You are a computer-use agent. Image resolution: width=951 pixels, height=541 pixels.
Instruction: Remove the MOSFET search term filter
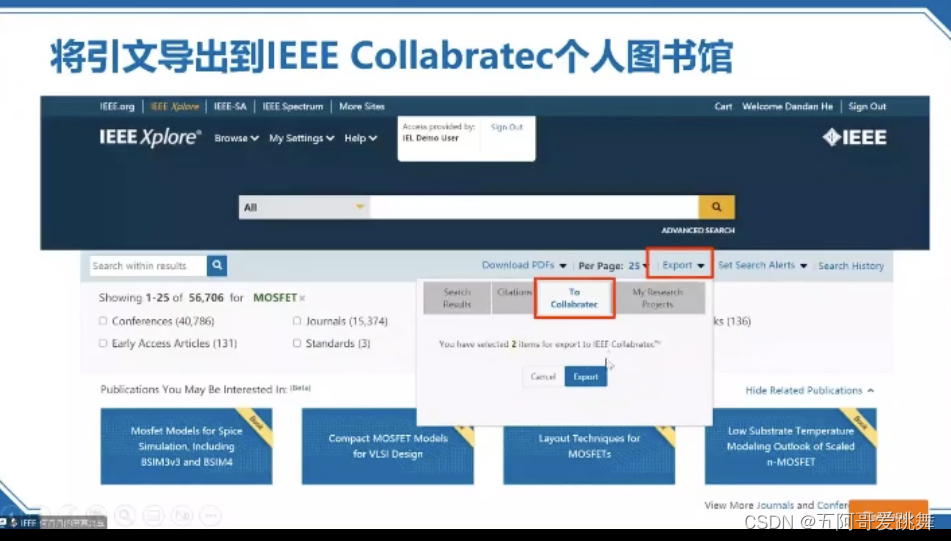302,298
